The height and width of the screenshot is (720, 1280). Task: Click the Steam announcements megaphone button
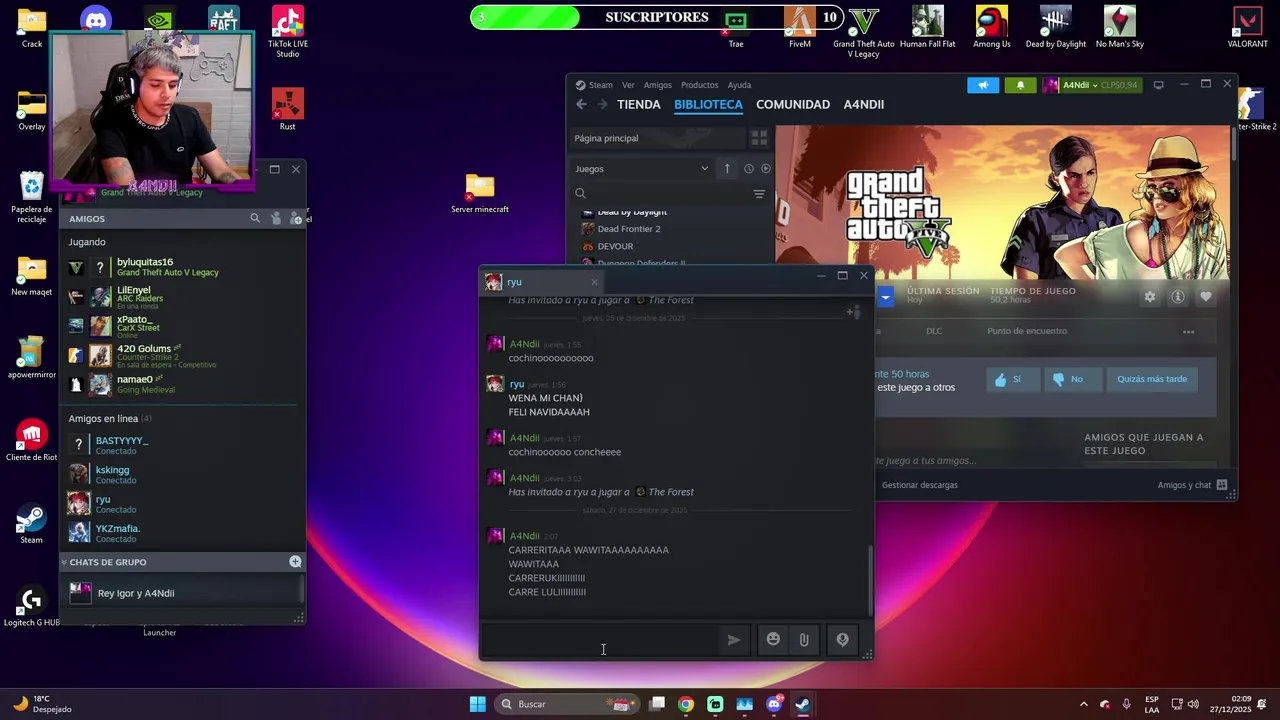(x=983, y=85)
